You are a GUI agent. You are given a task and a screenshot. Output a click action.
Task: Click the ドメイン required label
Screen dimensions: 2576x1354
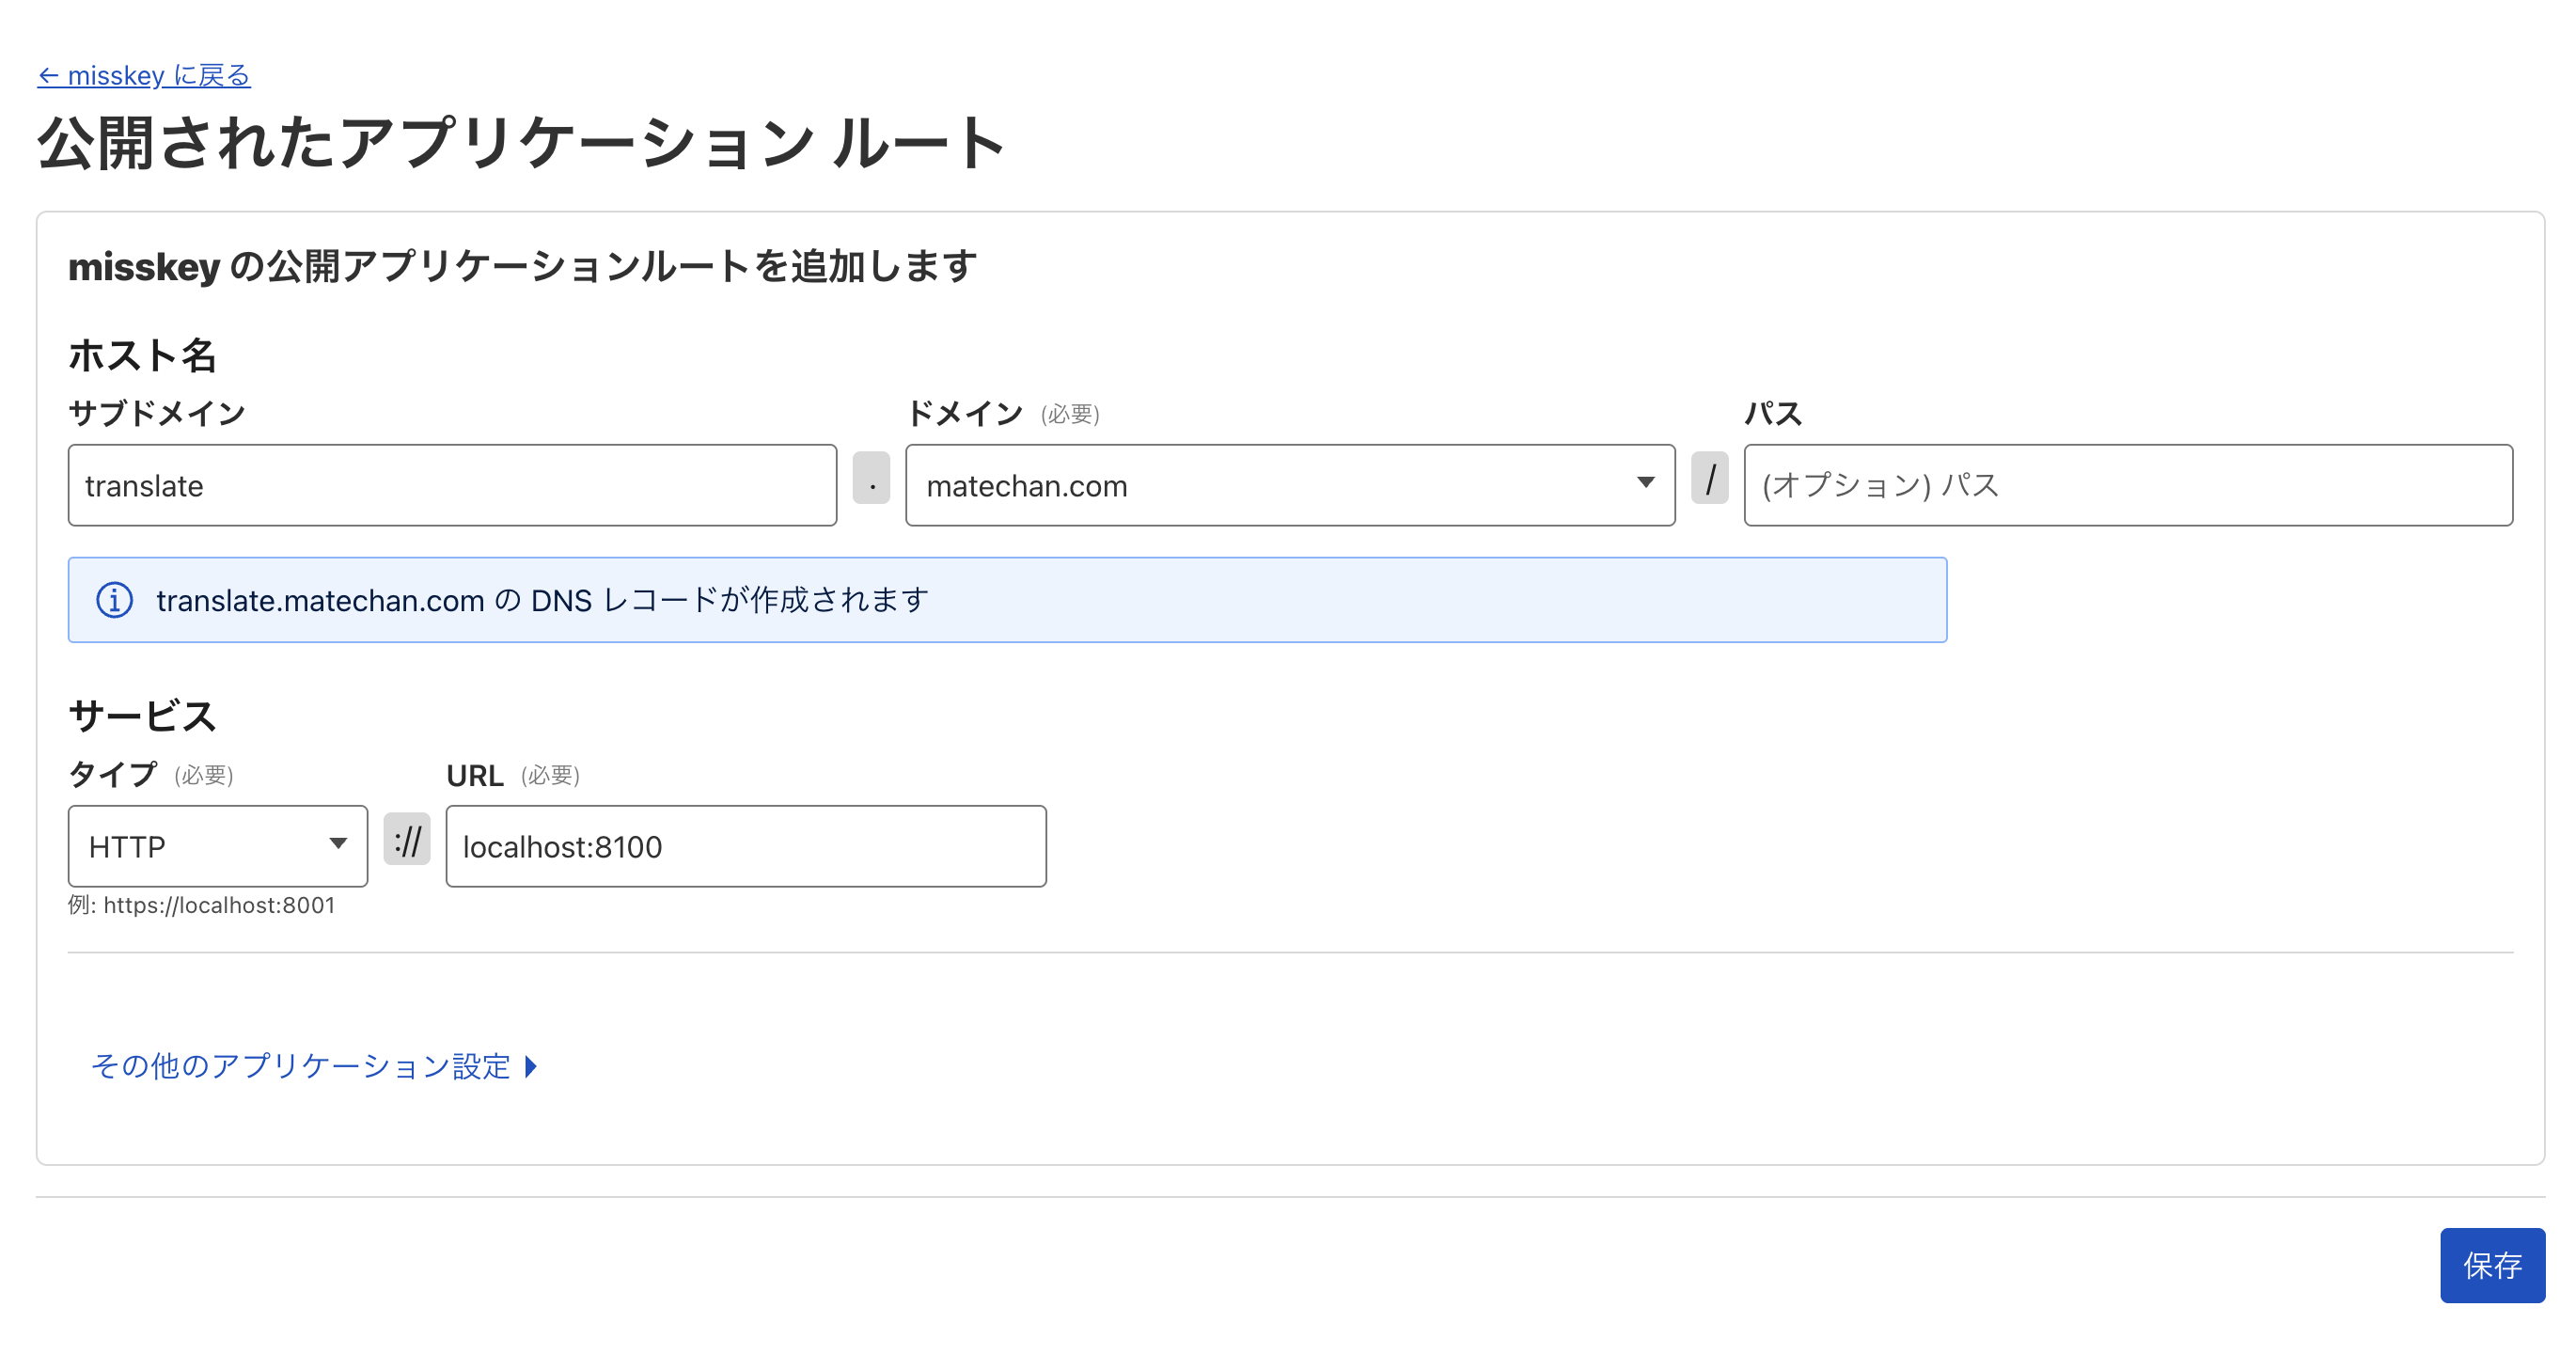[1002, 414]
